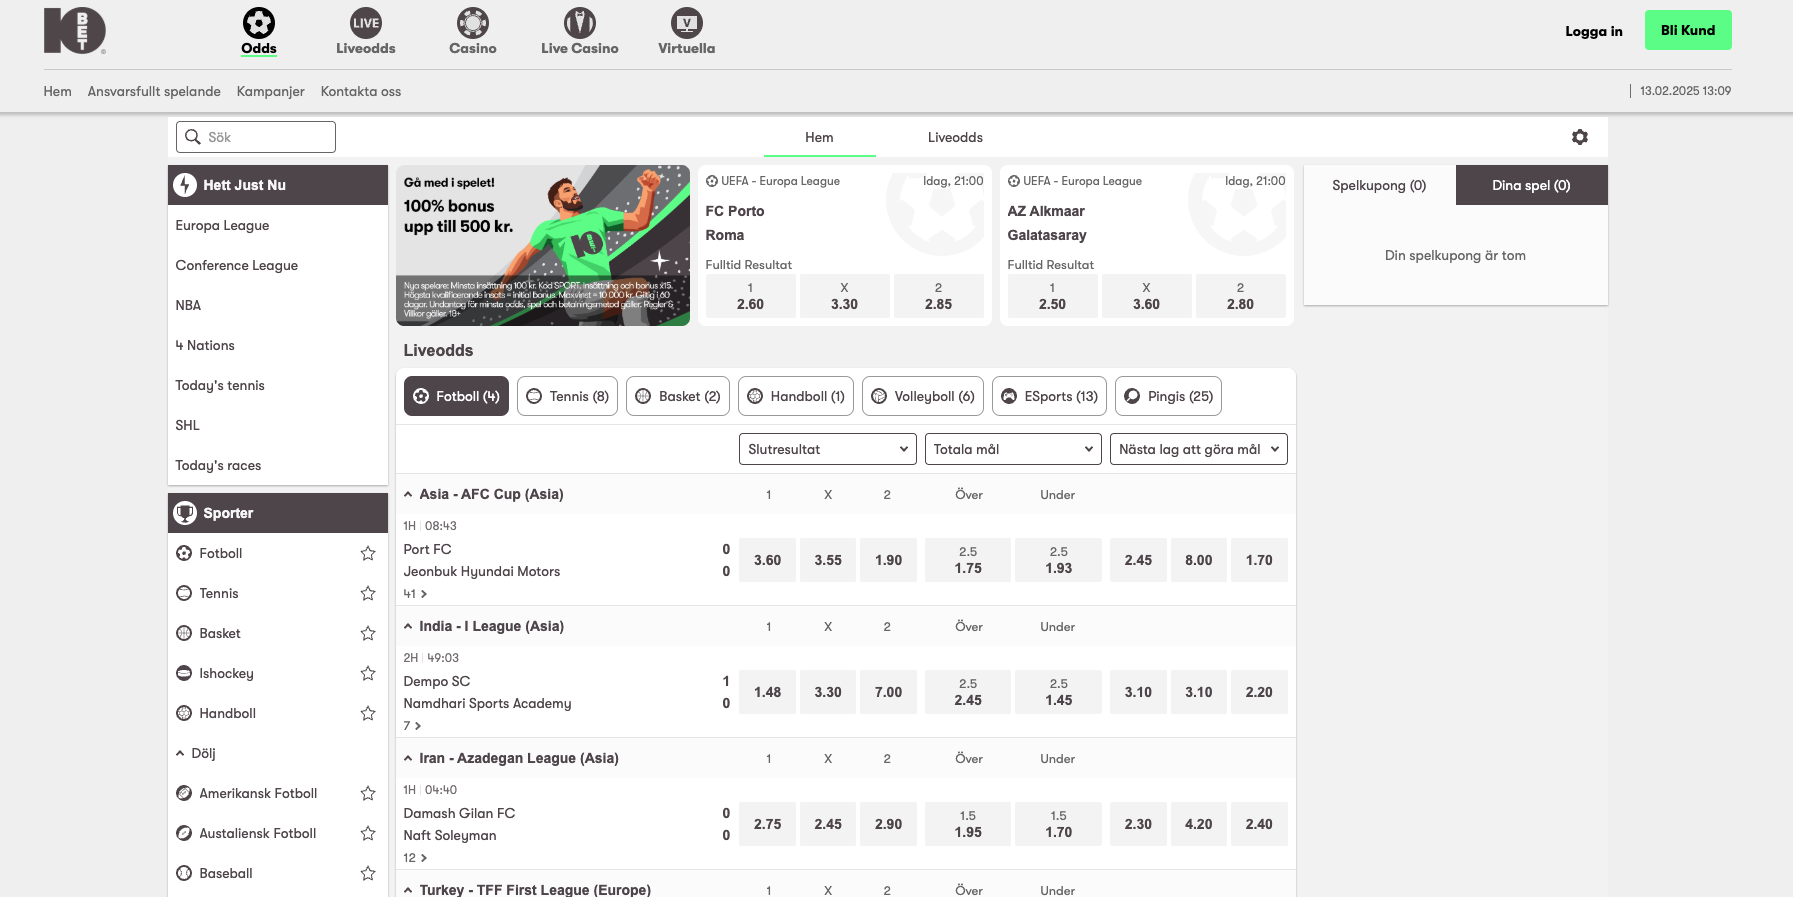Switch to the Spelkupong (0) tab
This screenshot has width=1793, height=897.
[1379, 185]
